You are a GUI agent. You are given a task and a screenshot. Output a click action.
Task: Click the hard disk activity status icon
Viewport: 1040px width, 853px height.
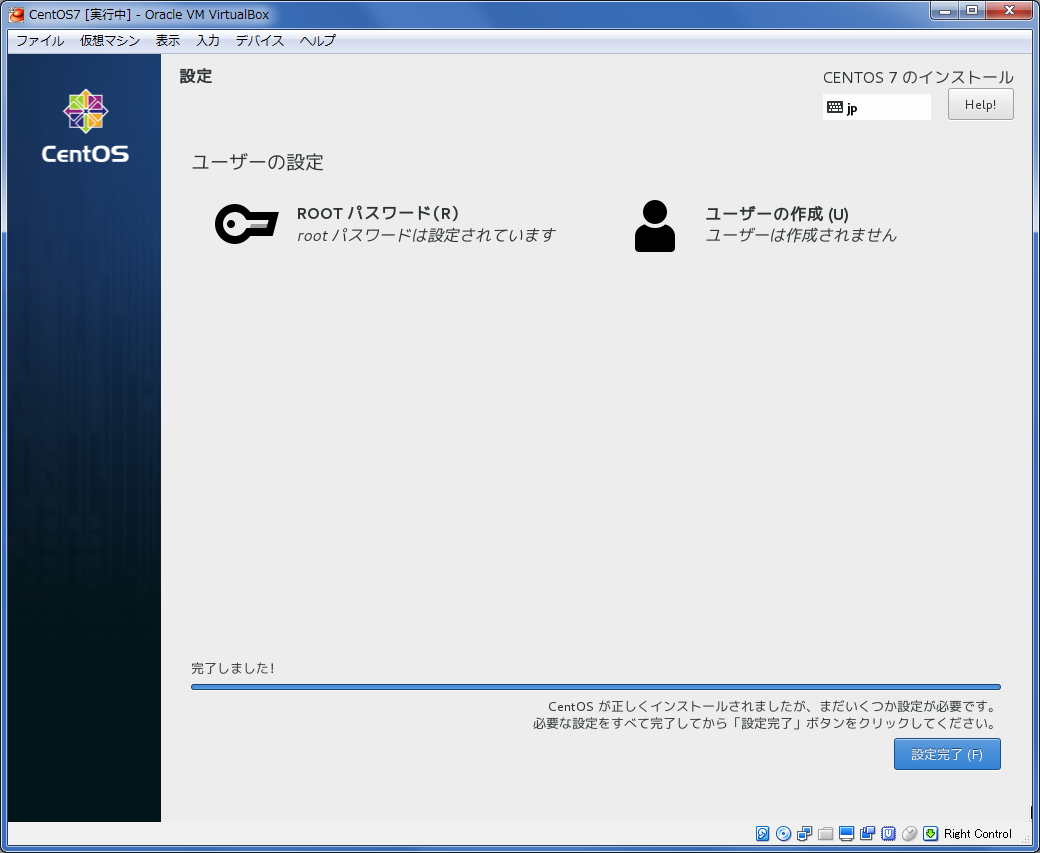763,833
